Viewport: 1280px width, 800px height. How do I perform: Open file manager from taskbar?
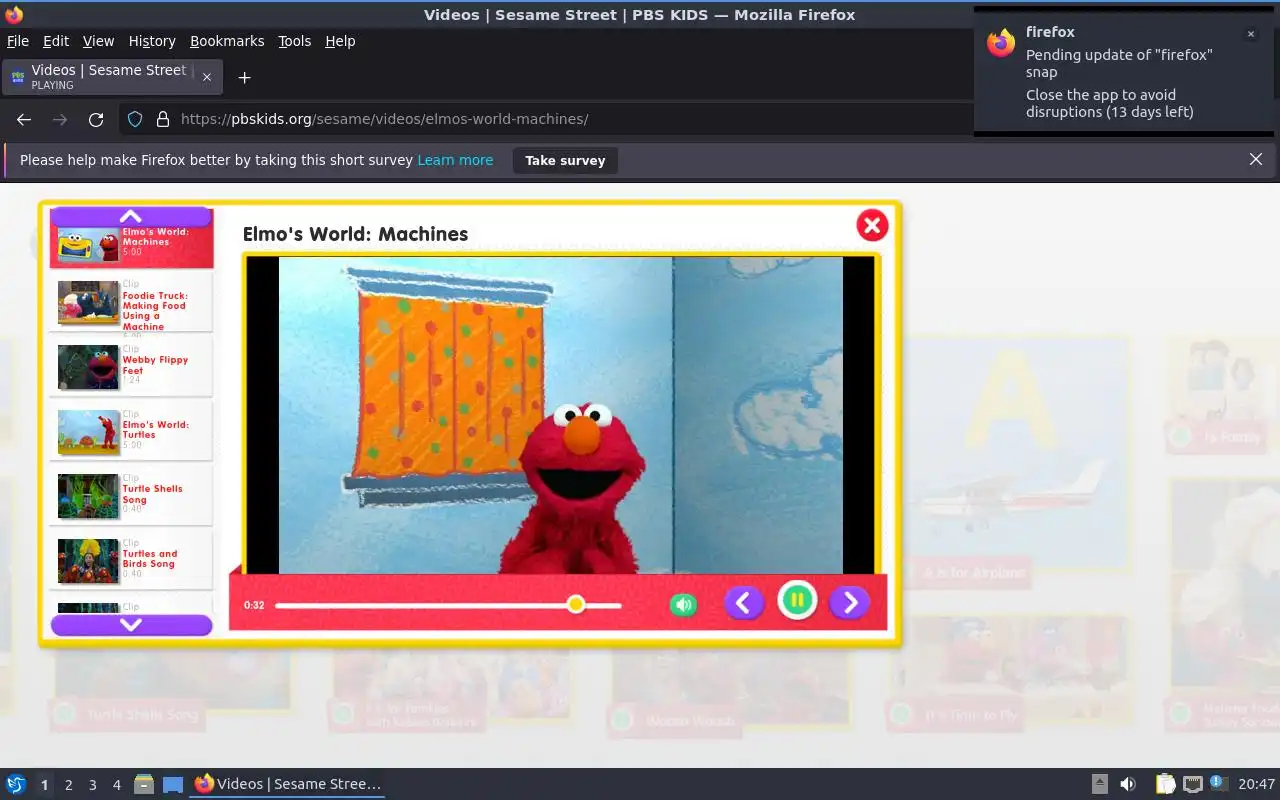click(x=144, y=784)
